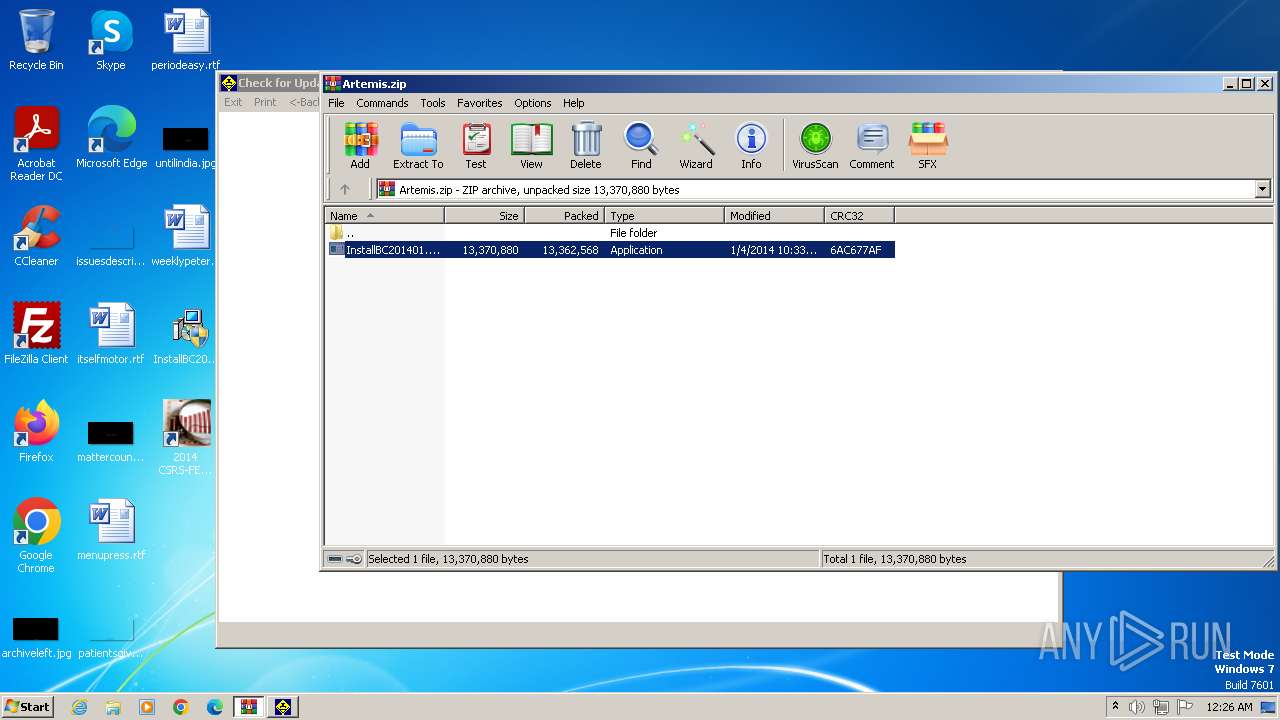The width and height of the screenshot is (1280, 720).
Task: Open the Recycle Bin desktop icon
Action: (36, 40)
